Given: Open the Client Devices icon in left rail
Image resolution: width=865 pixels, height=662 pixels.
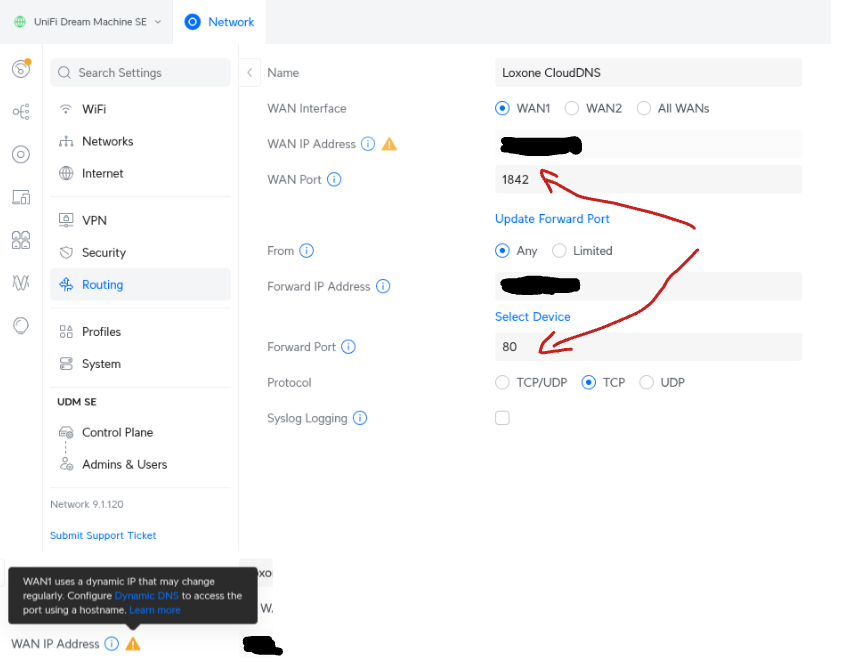Looking at the screenshot, I should 21,197.
